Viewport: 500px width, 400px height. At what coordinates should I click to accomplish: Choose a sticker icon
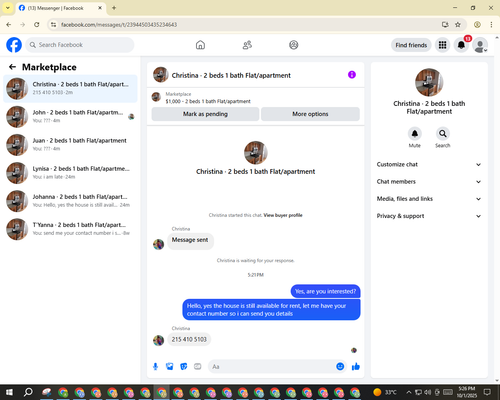tap(184, 367)
